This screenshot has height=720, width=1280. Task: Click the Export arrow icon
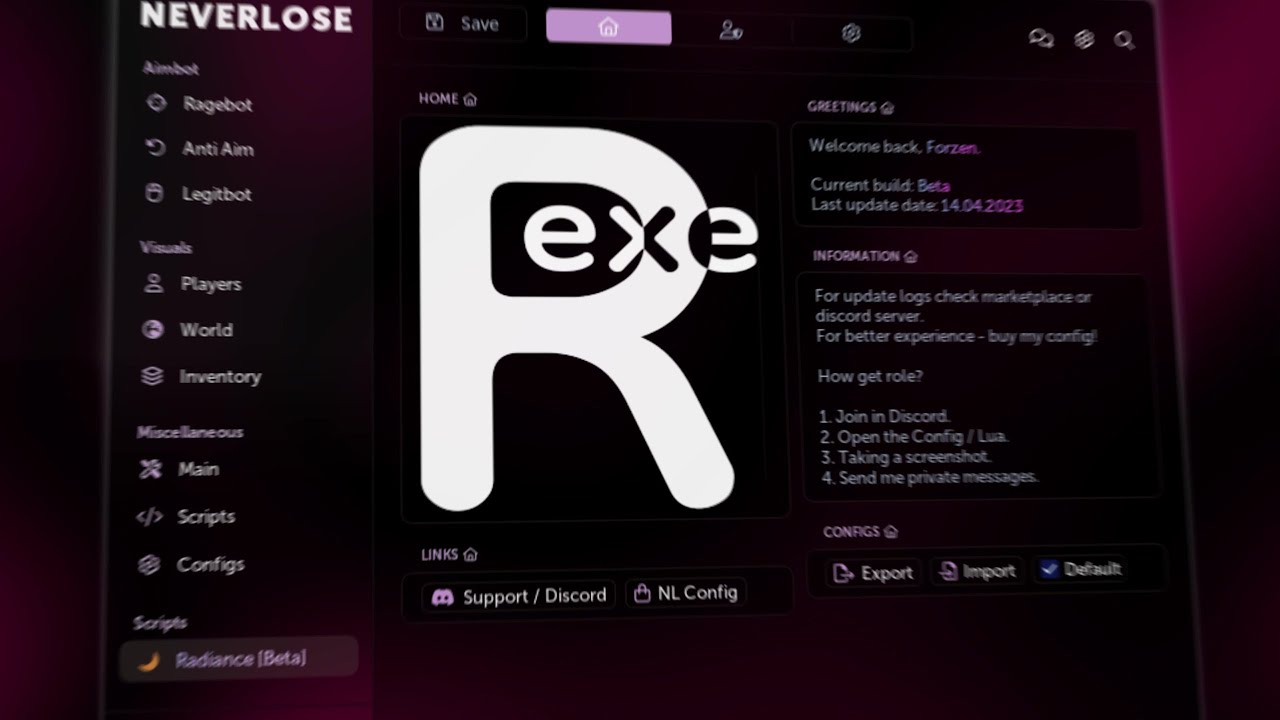(x=844, y=573)
